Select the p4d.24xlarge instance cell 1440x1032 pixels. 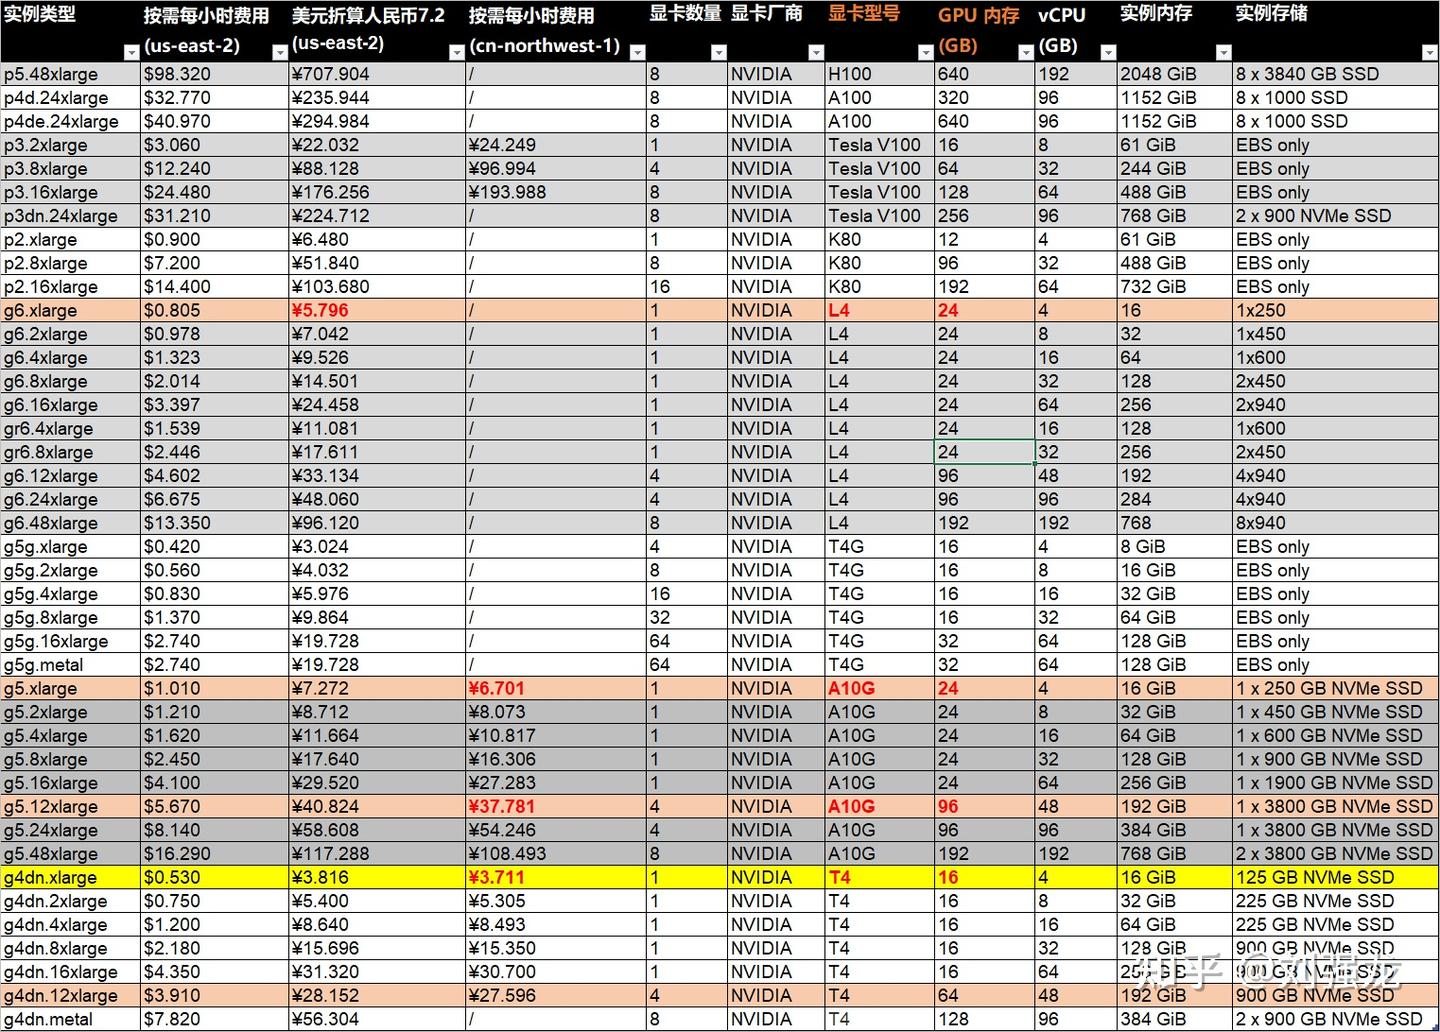(x=71, y=98)
